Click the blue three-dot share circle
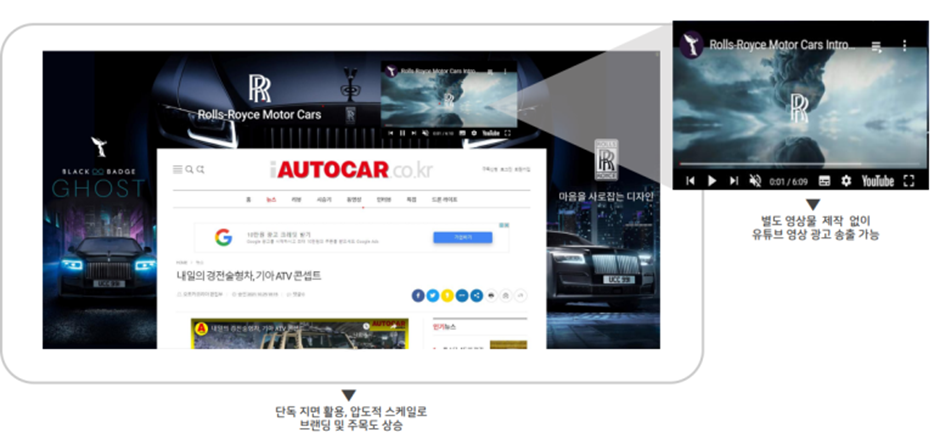 click(x=462, y=295)
